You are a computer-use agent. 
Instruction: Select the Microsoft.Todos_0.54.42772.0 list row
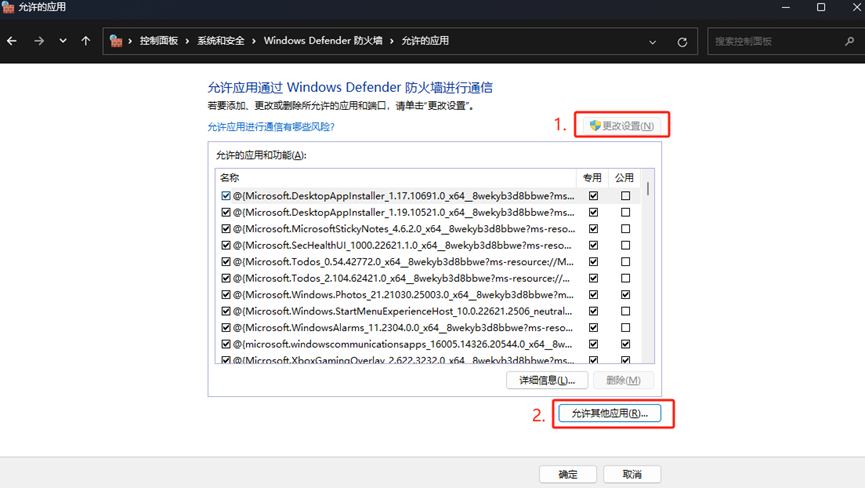428,262
